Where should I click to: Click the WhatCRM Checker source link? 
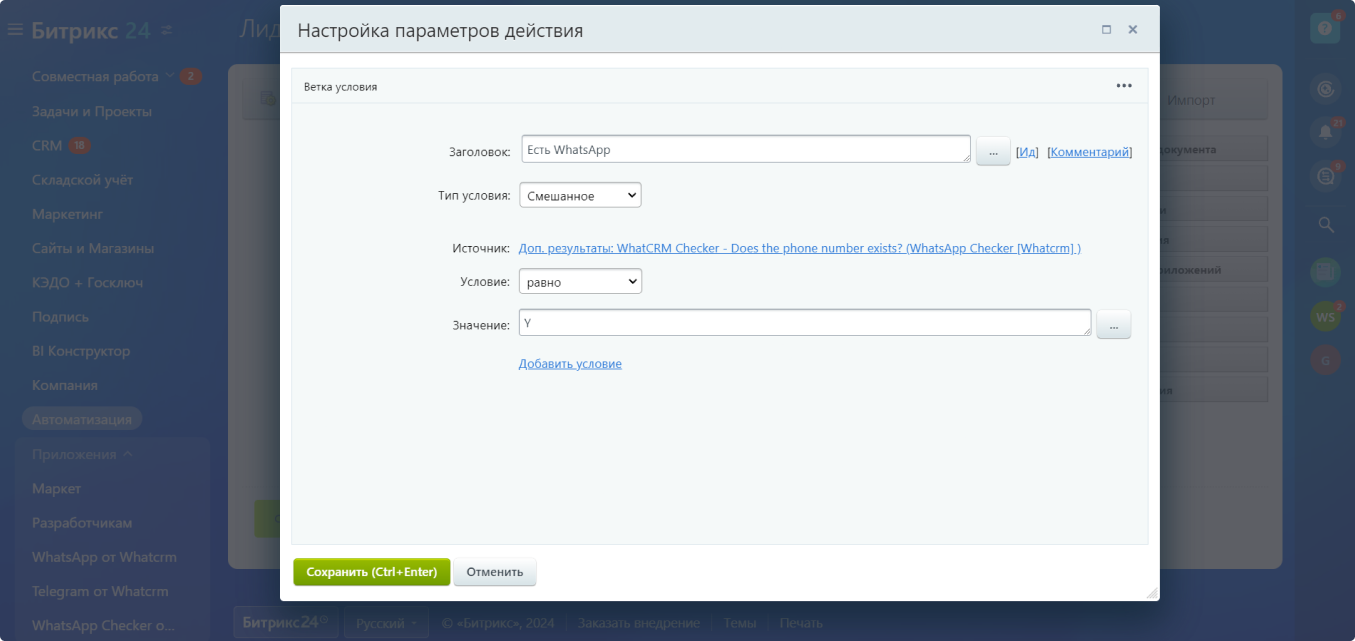coord(799,248)
